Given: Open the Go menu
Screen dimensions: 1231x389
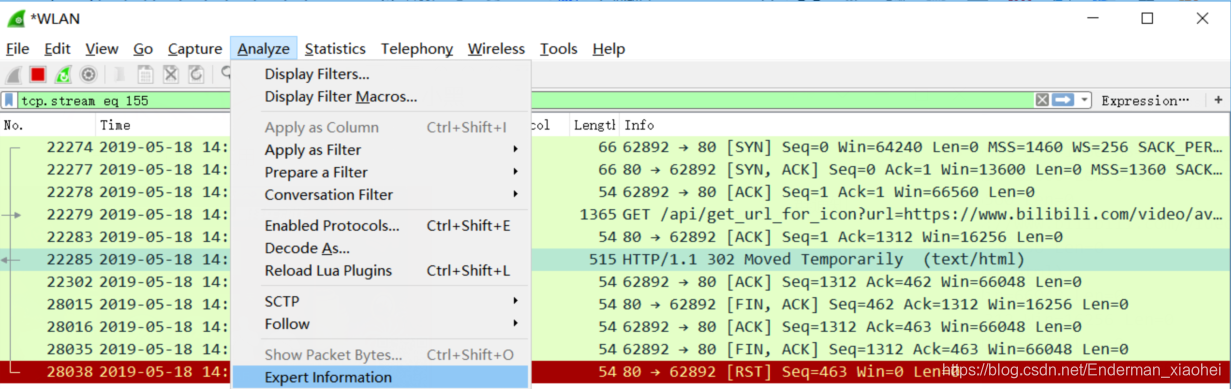Looking at the screenshot, I should coord(143,48).
